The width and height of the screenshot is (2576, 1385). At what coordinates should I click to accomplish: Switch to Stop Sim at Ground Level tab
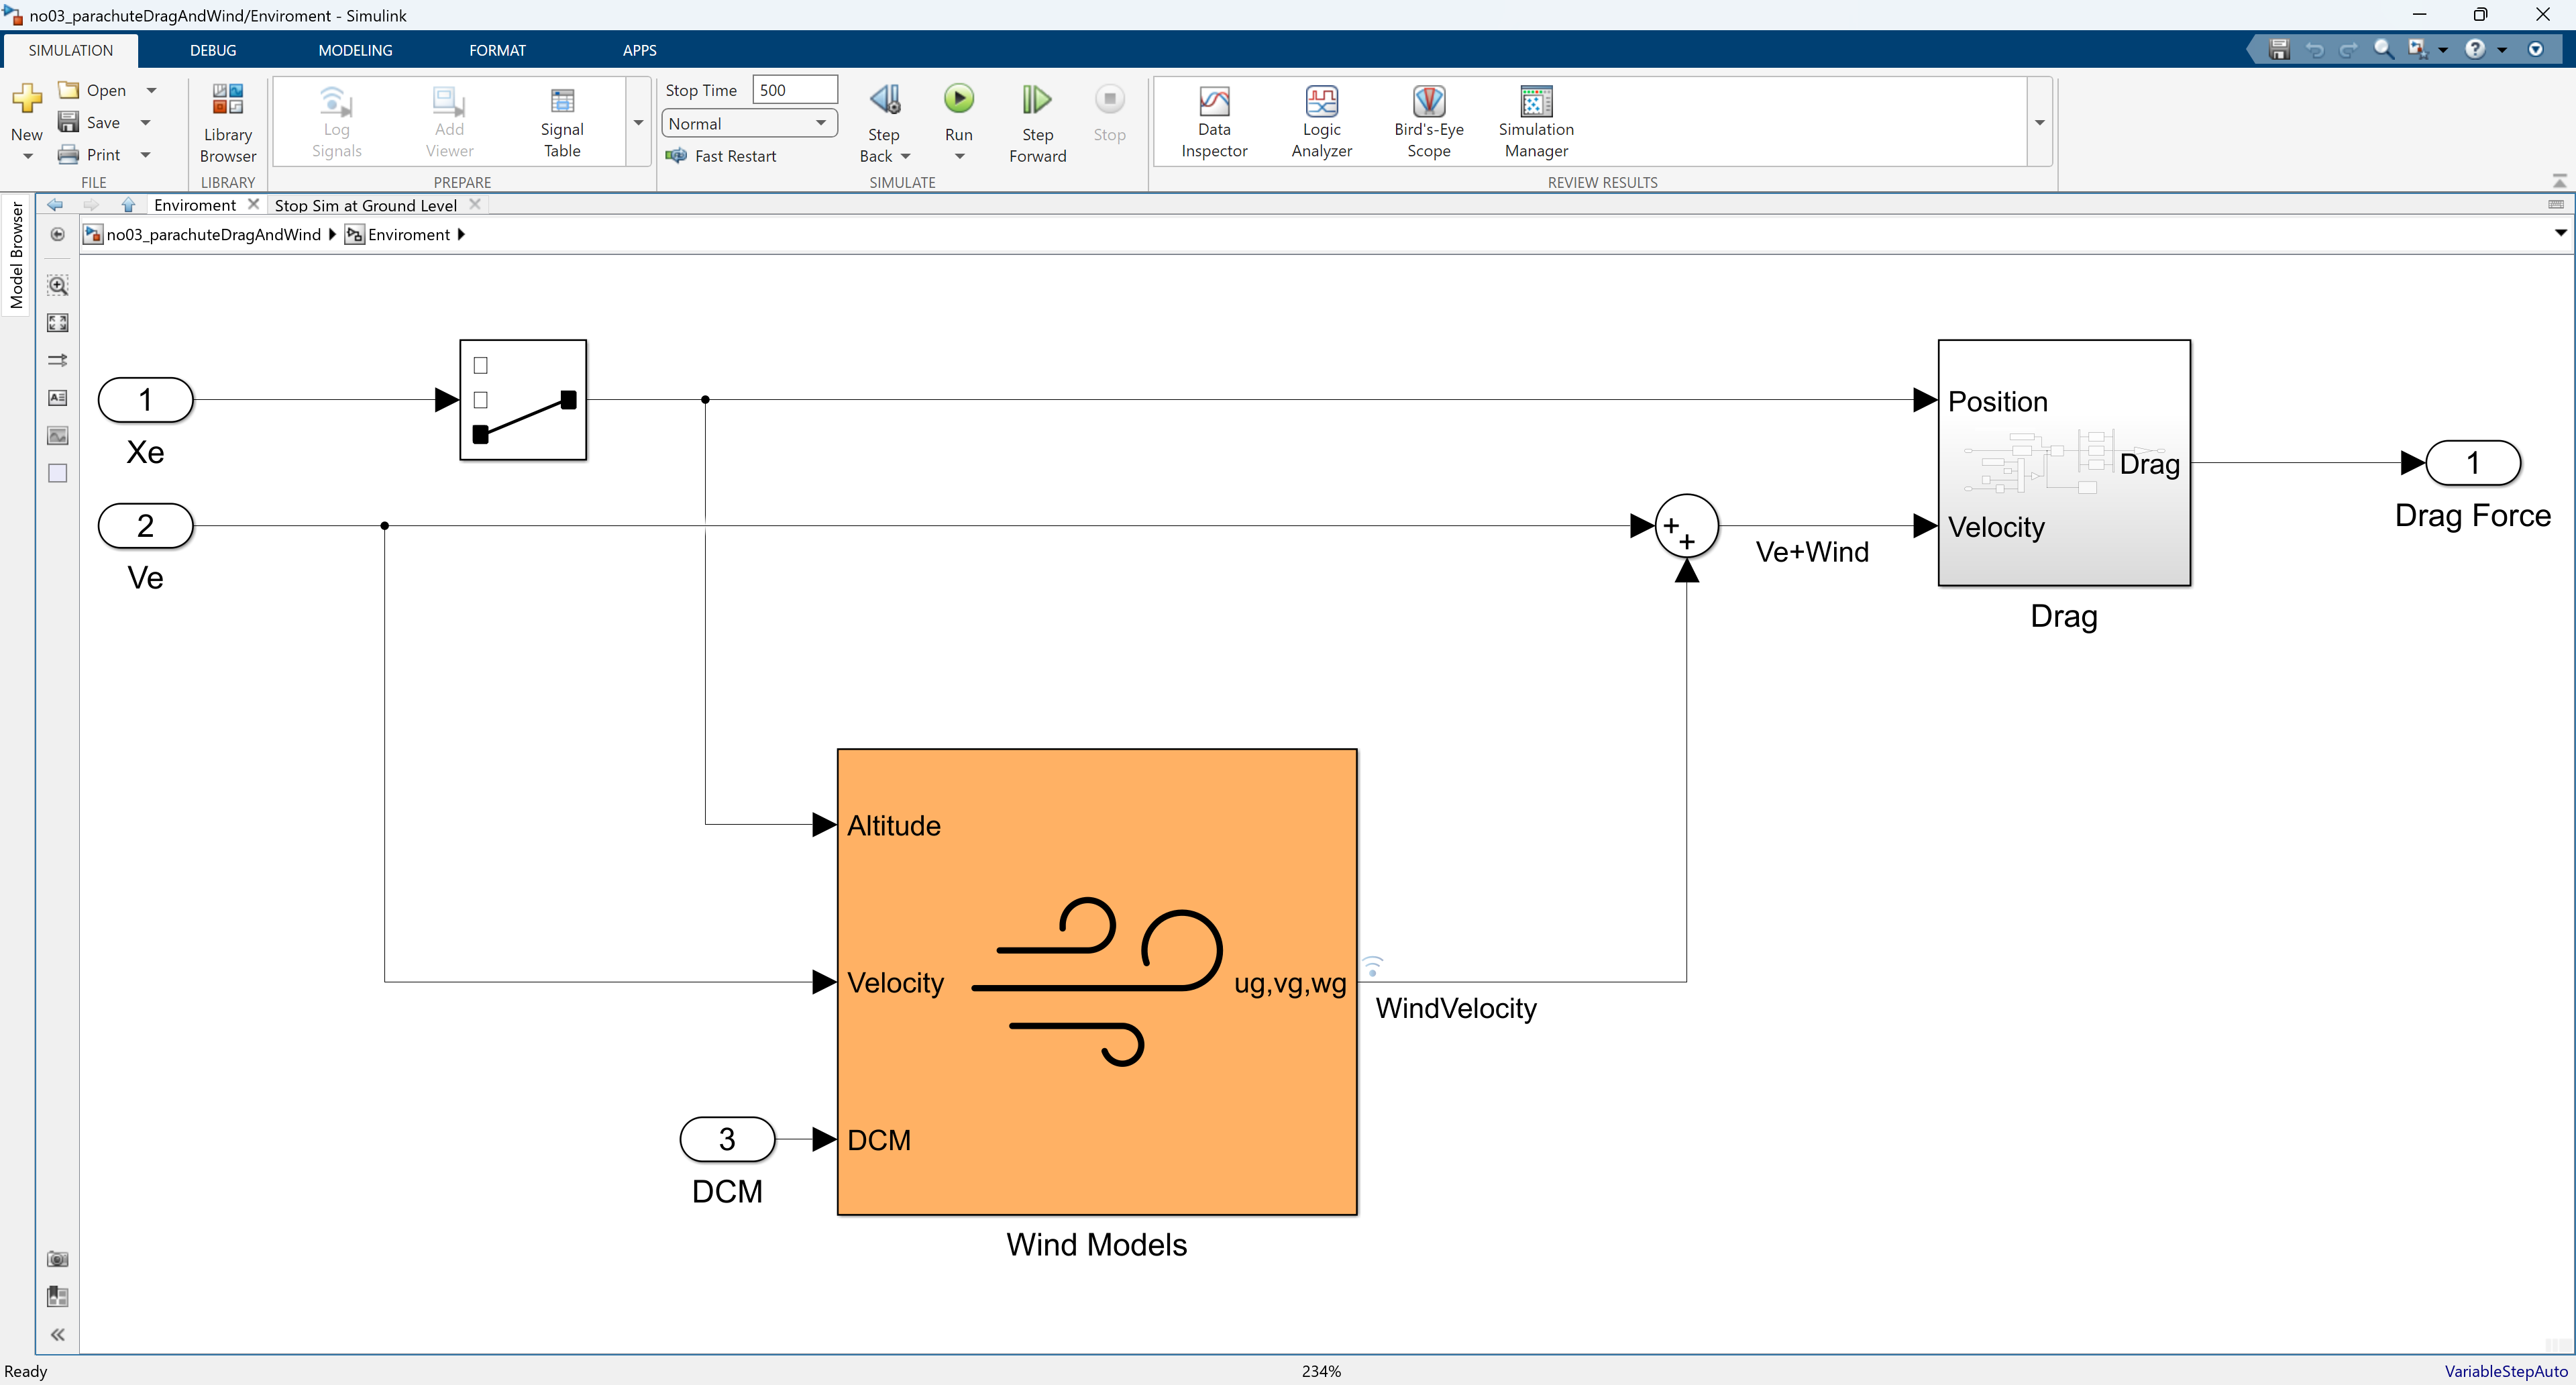point(365,205)
